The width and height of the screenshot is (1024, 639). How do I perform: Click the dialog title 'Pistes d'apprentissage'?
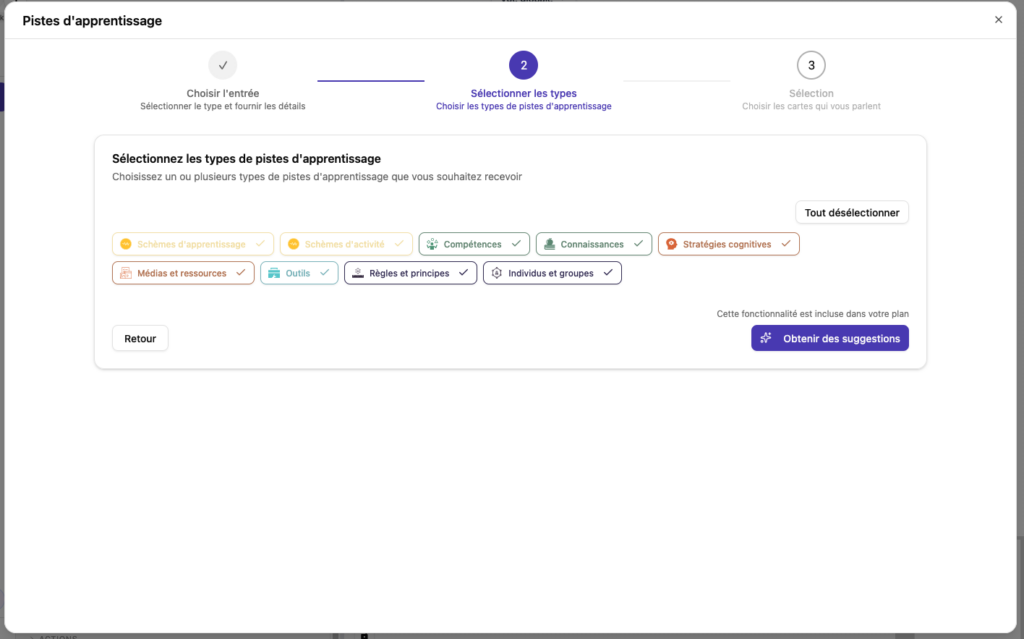(92, 21)
